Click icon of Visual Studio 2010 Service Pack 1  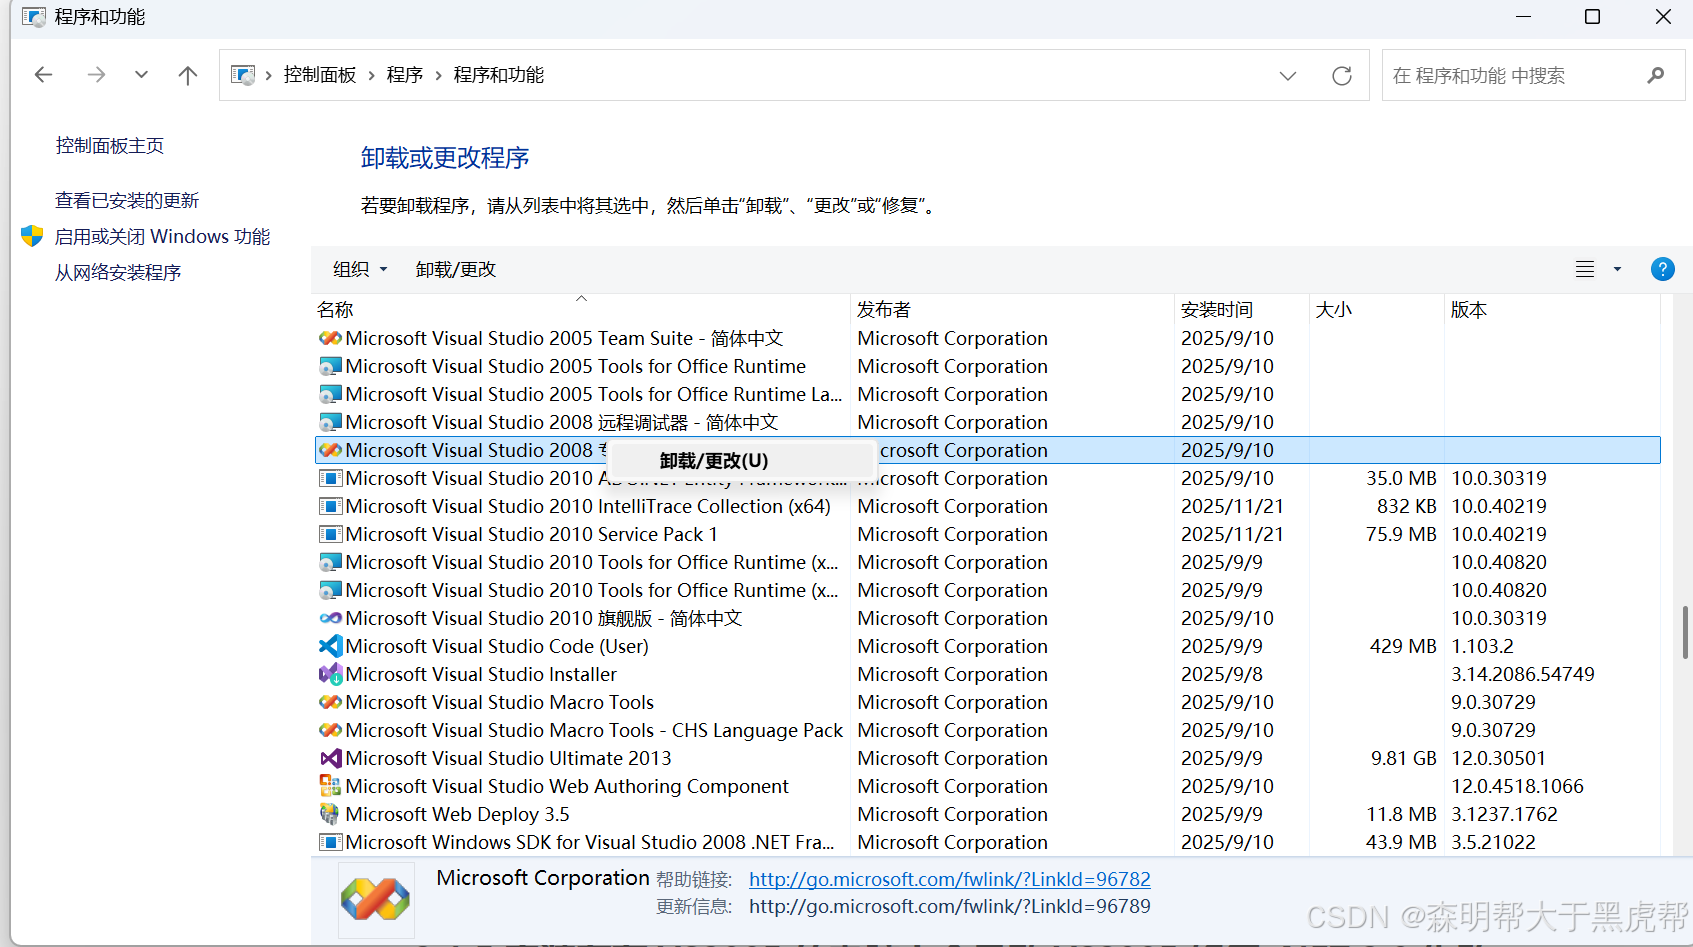330,534
